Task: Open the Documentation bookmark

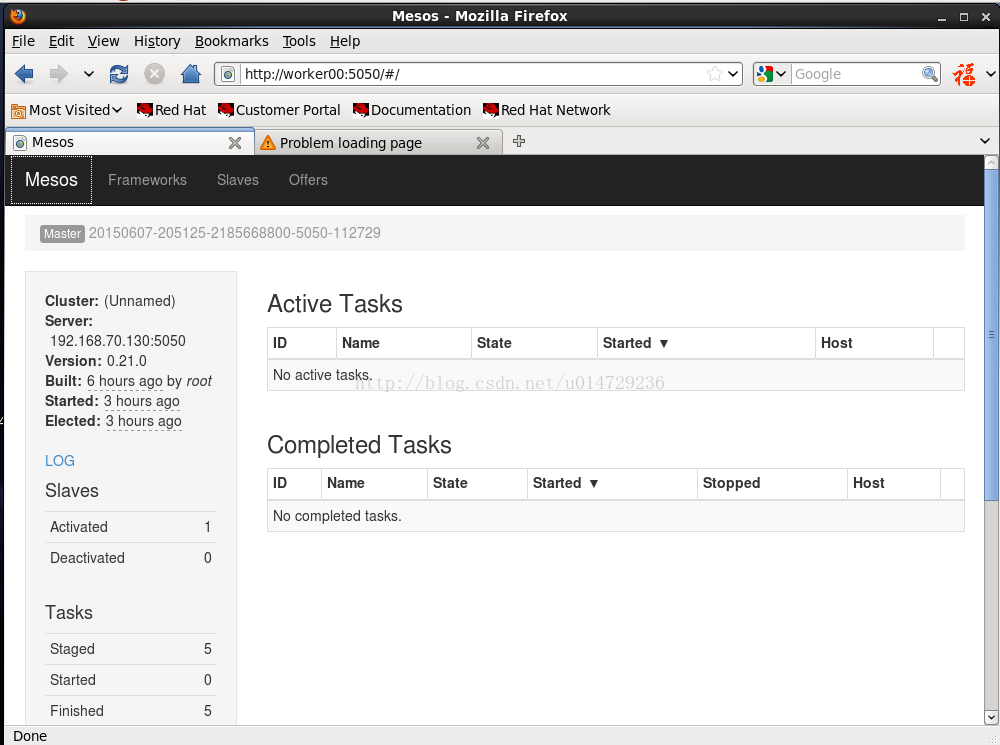Action: coord(412,110)
